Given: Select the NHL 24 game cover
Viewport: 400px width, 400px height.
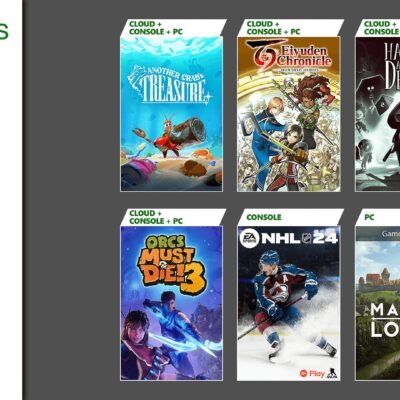Looking at the screenshot, I should pos(289,303).
